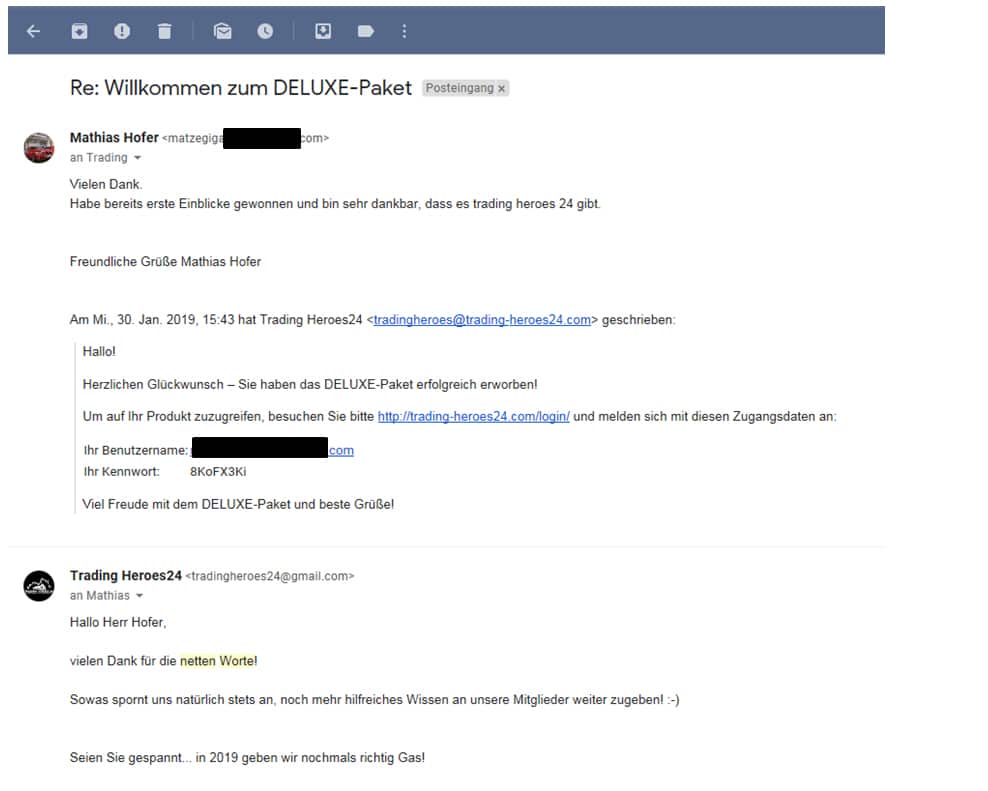Select sender name Mathias Hofer
The image size is (988, 791).
[114, 137]
